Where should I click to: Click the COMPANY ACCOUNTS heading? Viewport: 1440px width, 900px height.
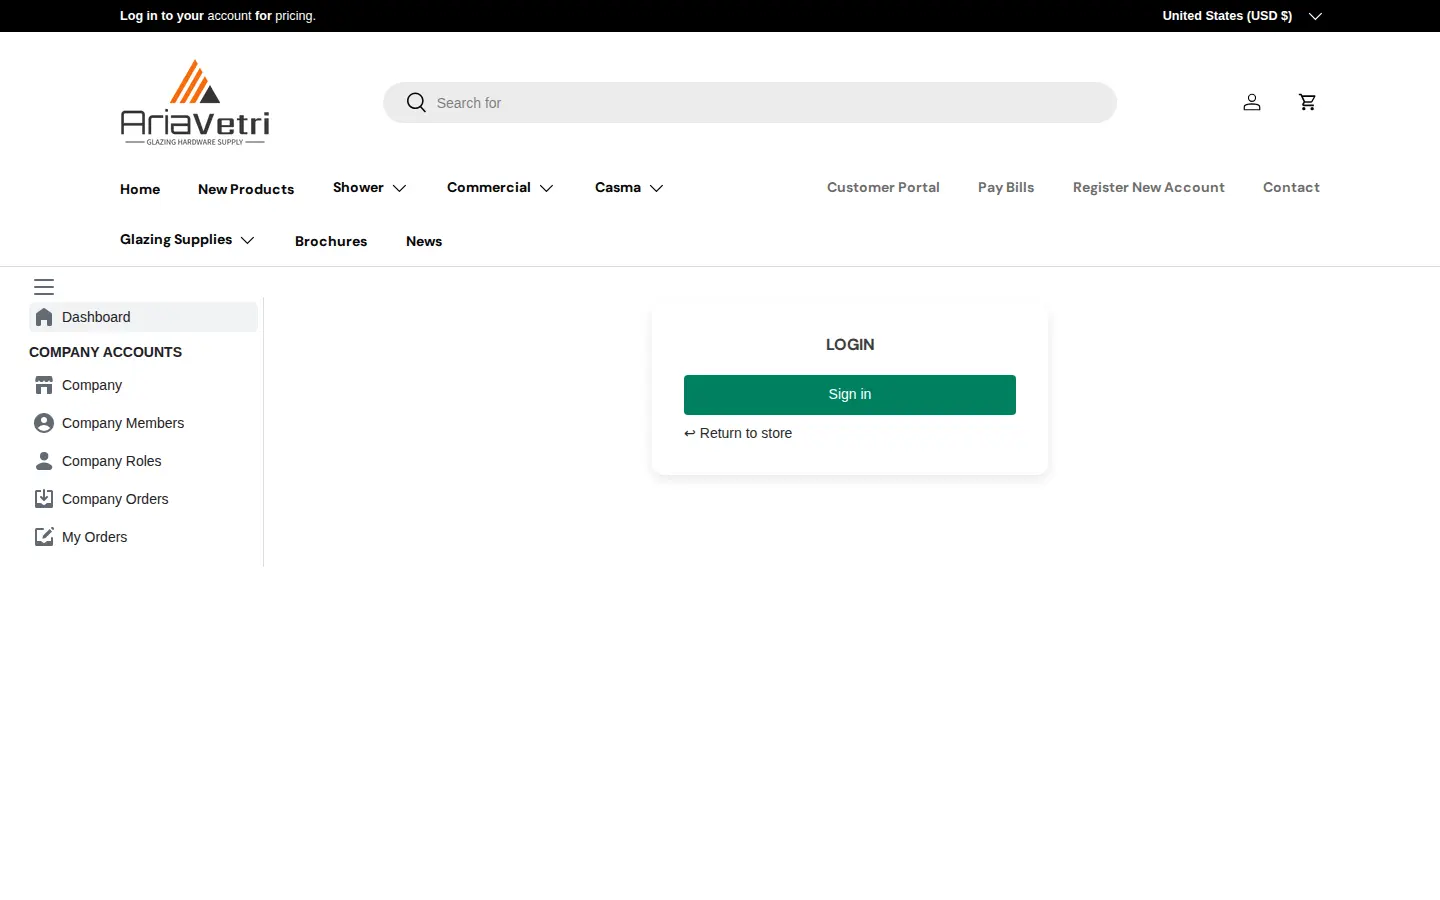tap(105, 352)
